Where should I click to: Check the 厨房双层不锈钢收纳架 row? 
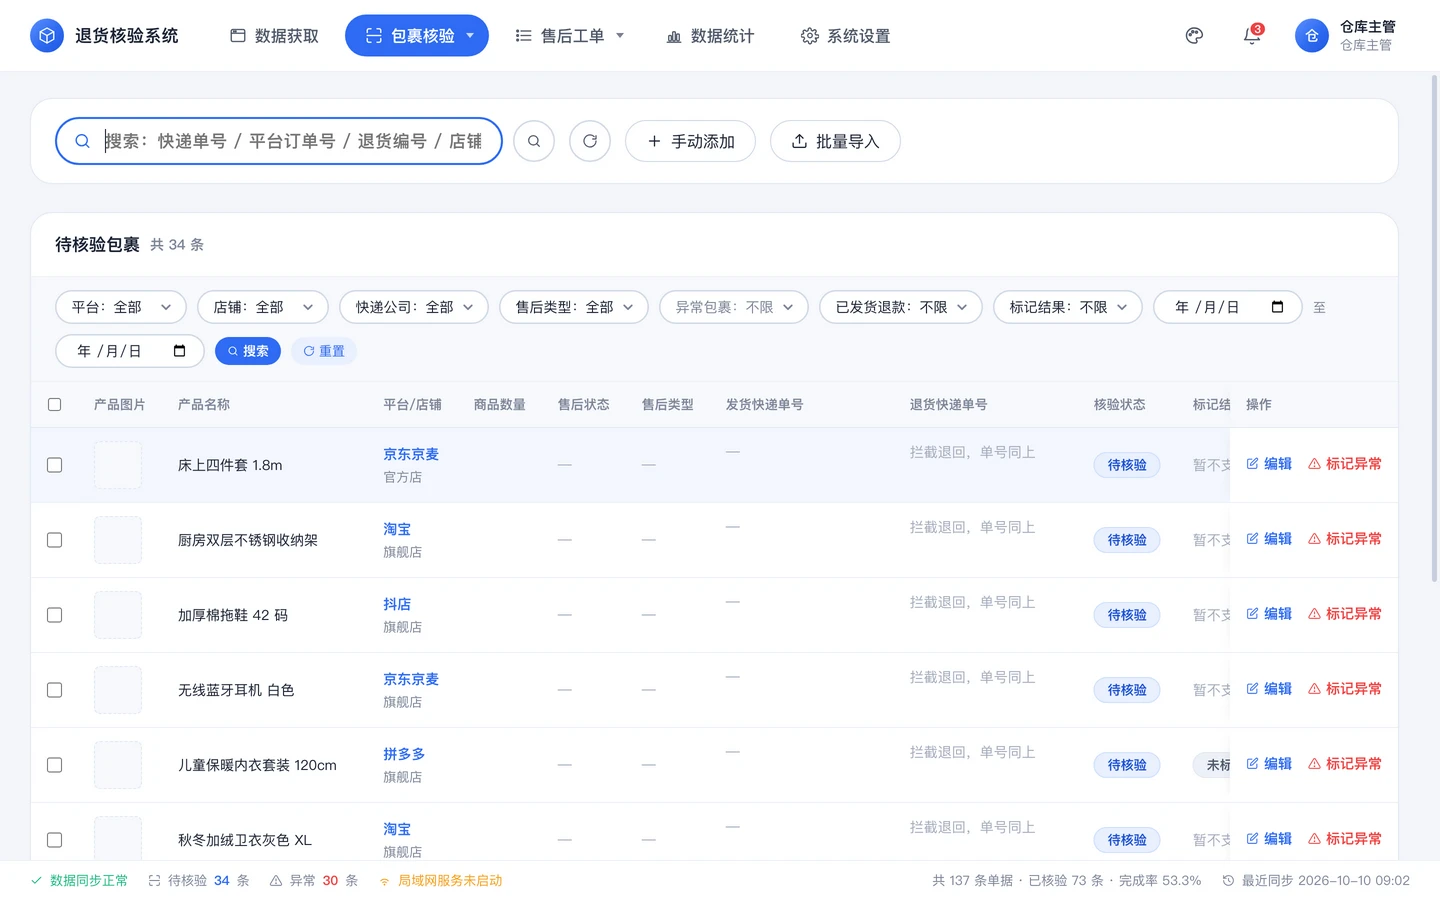tap(55, 540)
